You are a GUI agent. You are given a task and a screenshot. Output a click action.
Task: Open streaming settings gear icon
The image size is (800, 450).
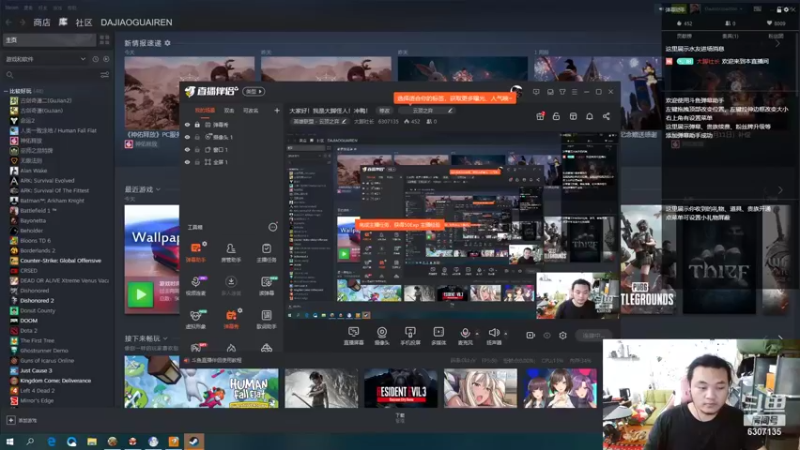563,335
